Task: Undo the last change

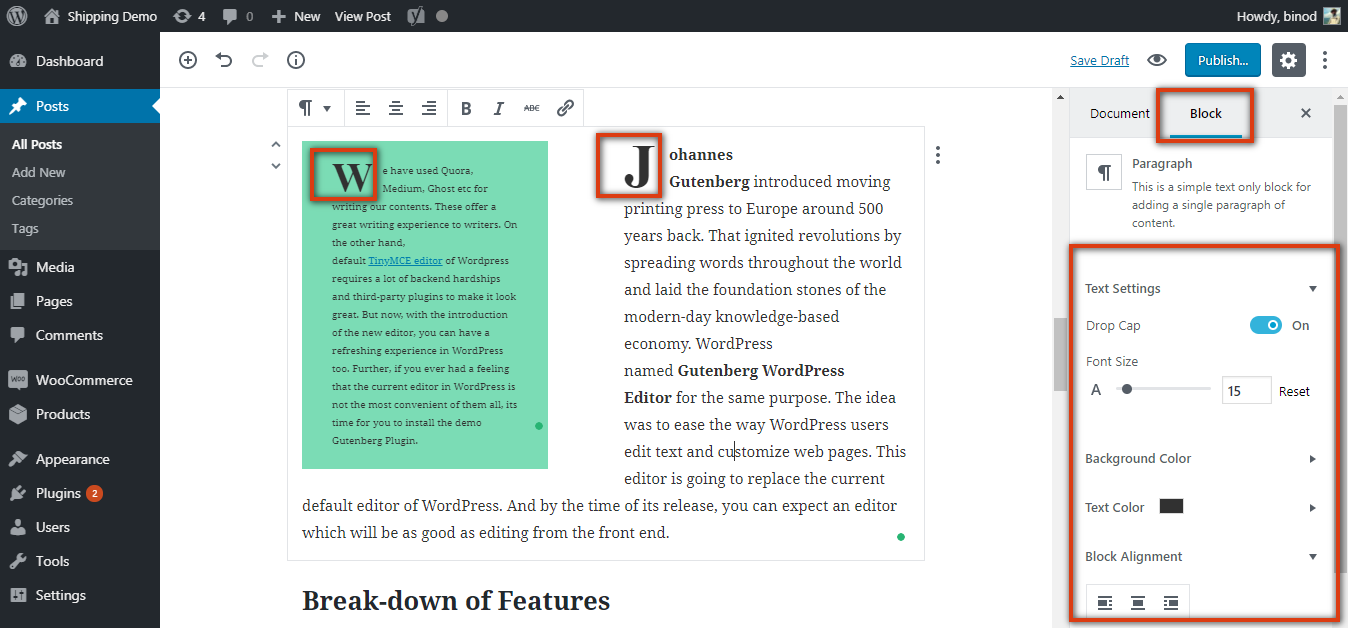Action: (224, 60)
